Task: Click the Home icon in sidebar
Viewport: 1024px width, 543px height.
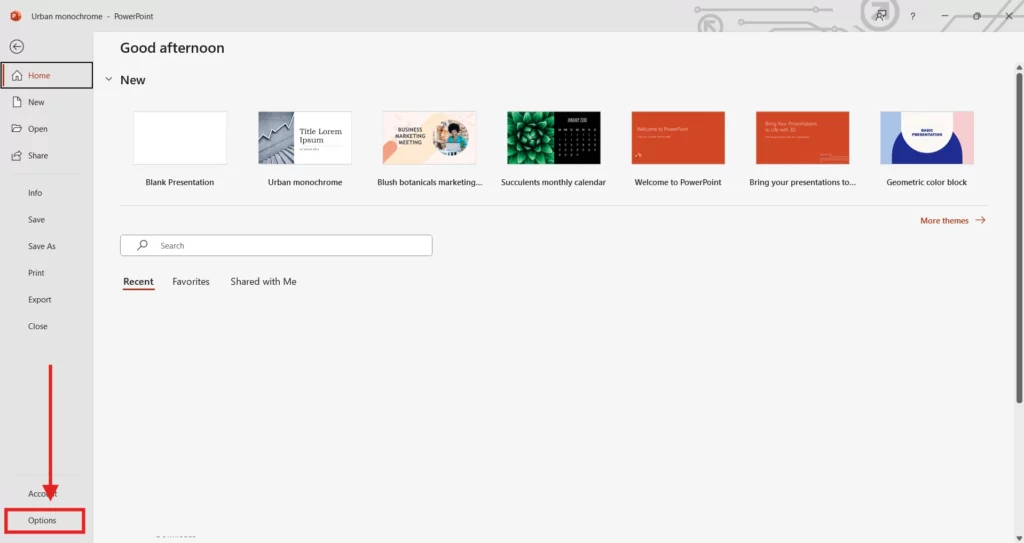Action: coord(17,76)
